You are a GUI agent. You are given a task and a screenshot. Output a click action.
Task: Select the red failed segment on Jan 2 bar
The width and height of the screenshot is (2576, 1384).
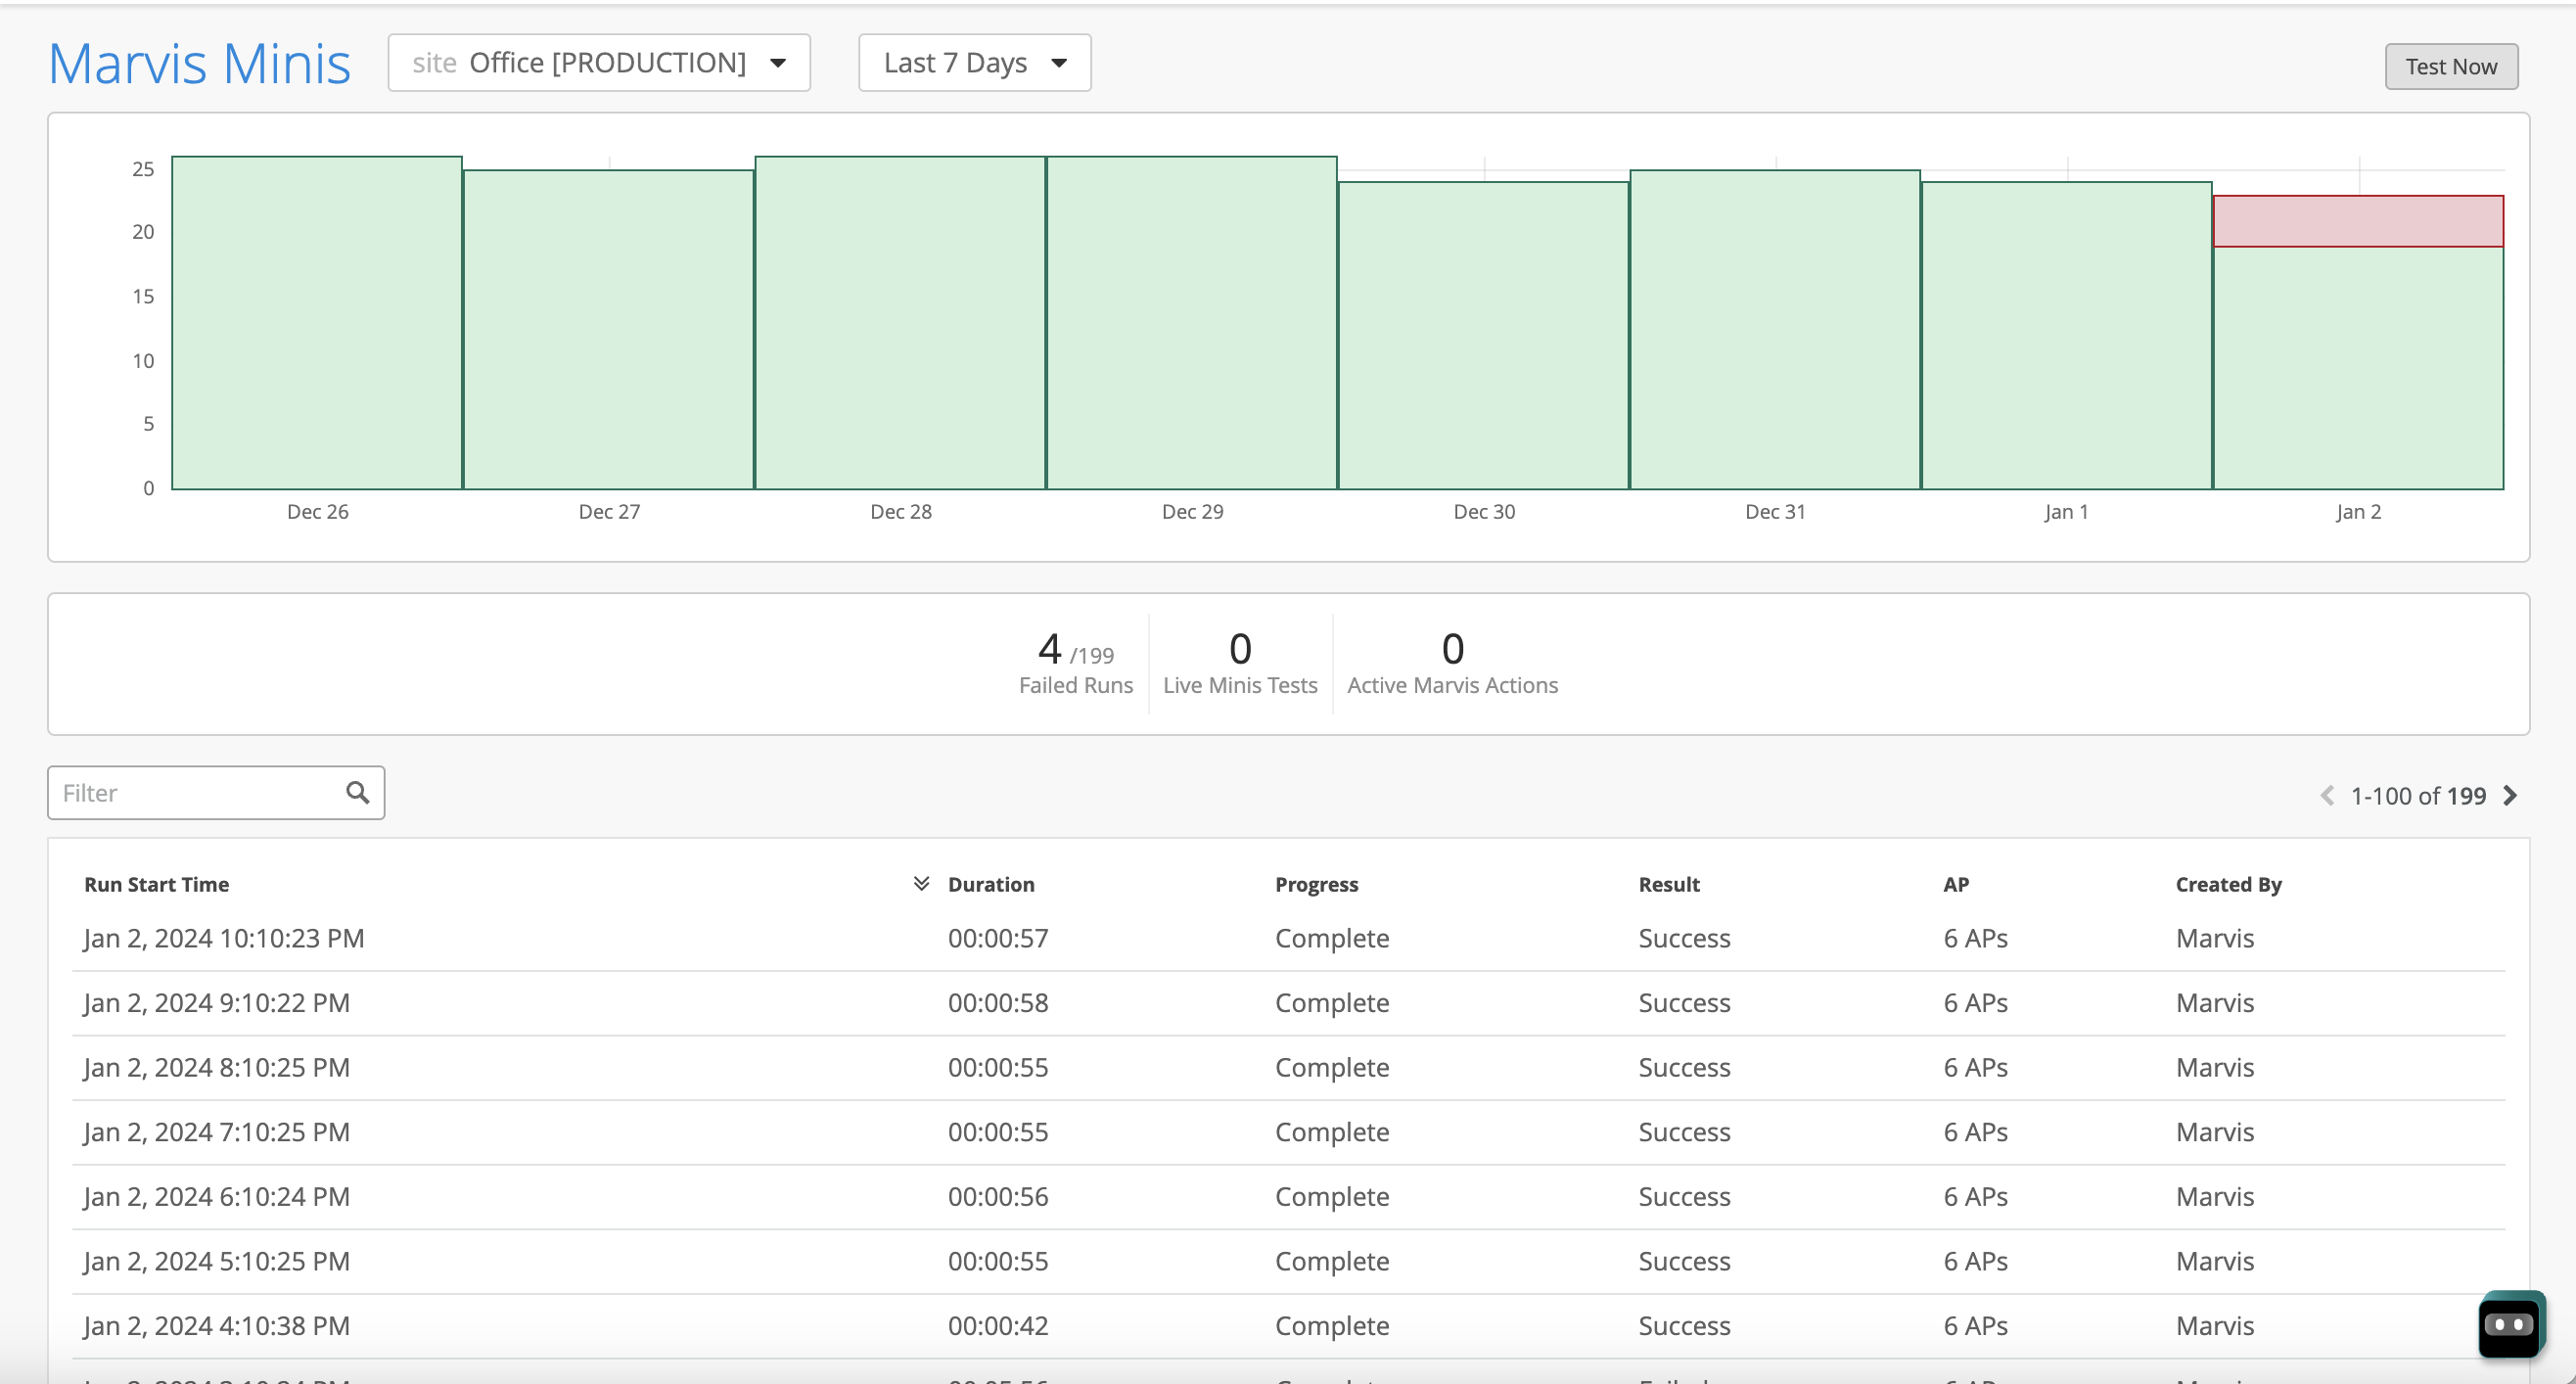coord(2357,221)
